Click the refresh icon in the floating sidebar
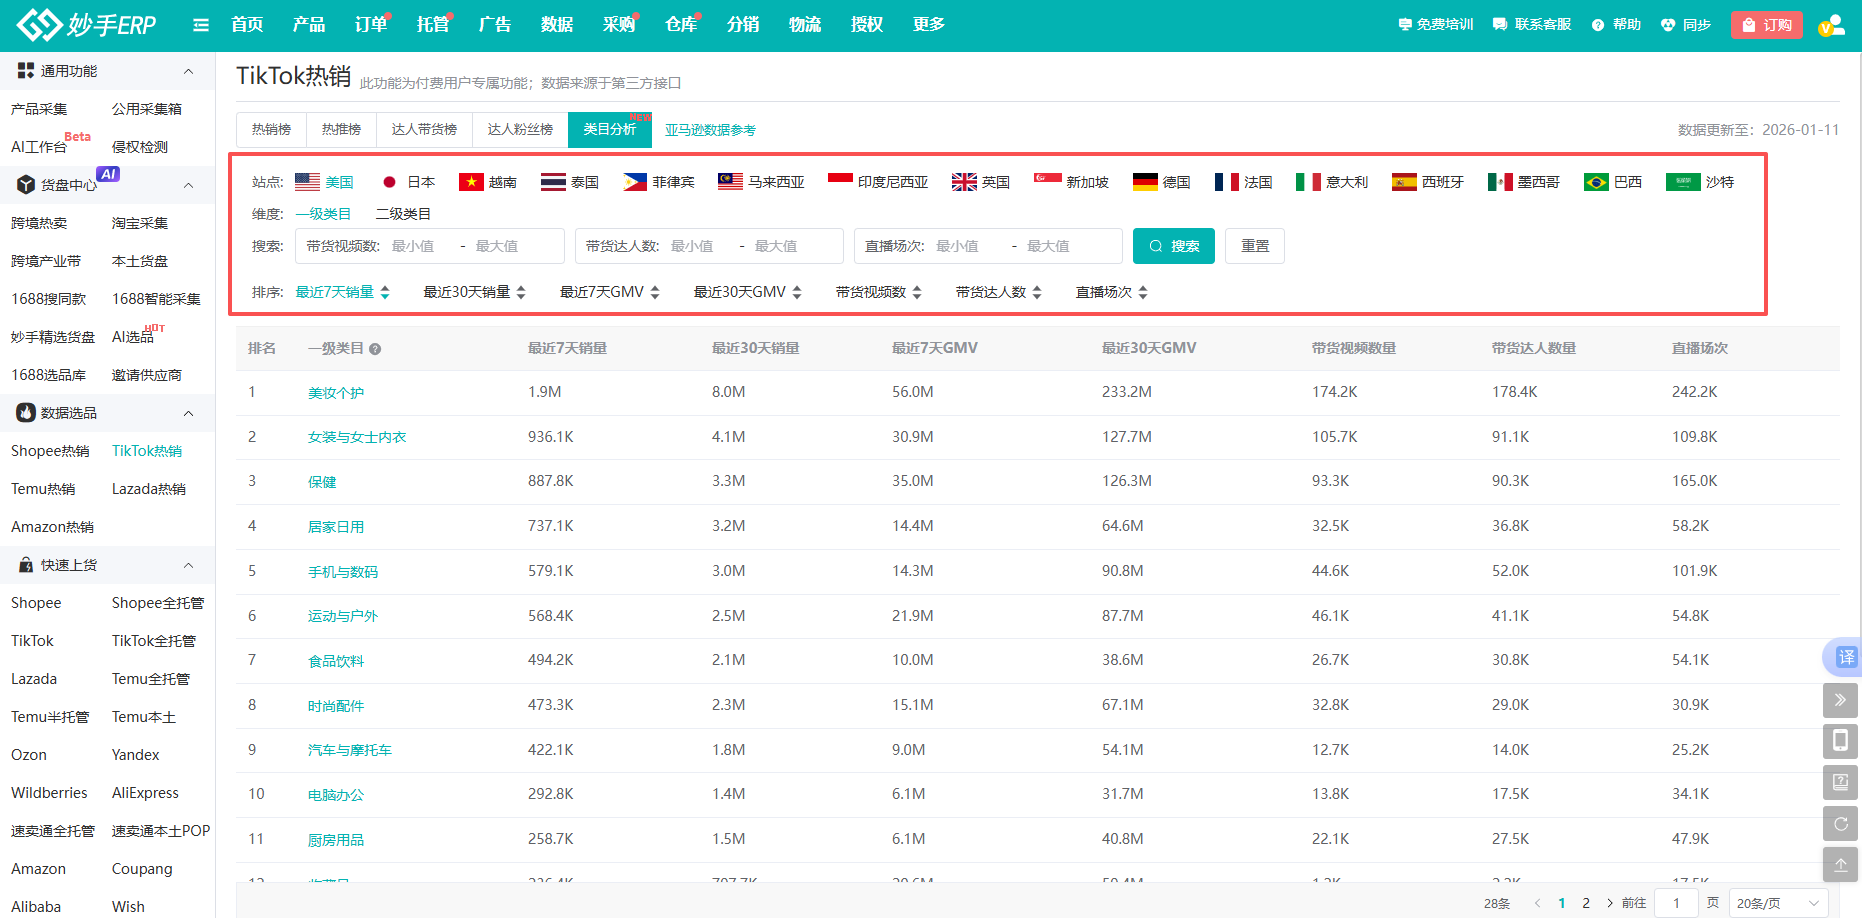Viewport: 1862px width, 918px height. (x=1840, y=824)
